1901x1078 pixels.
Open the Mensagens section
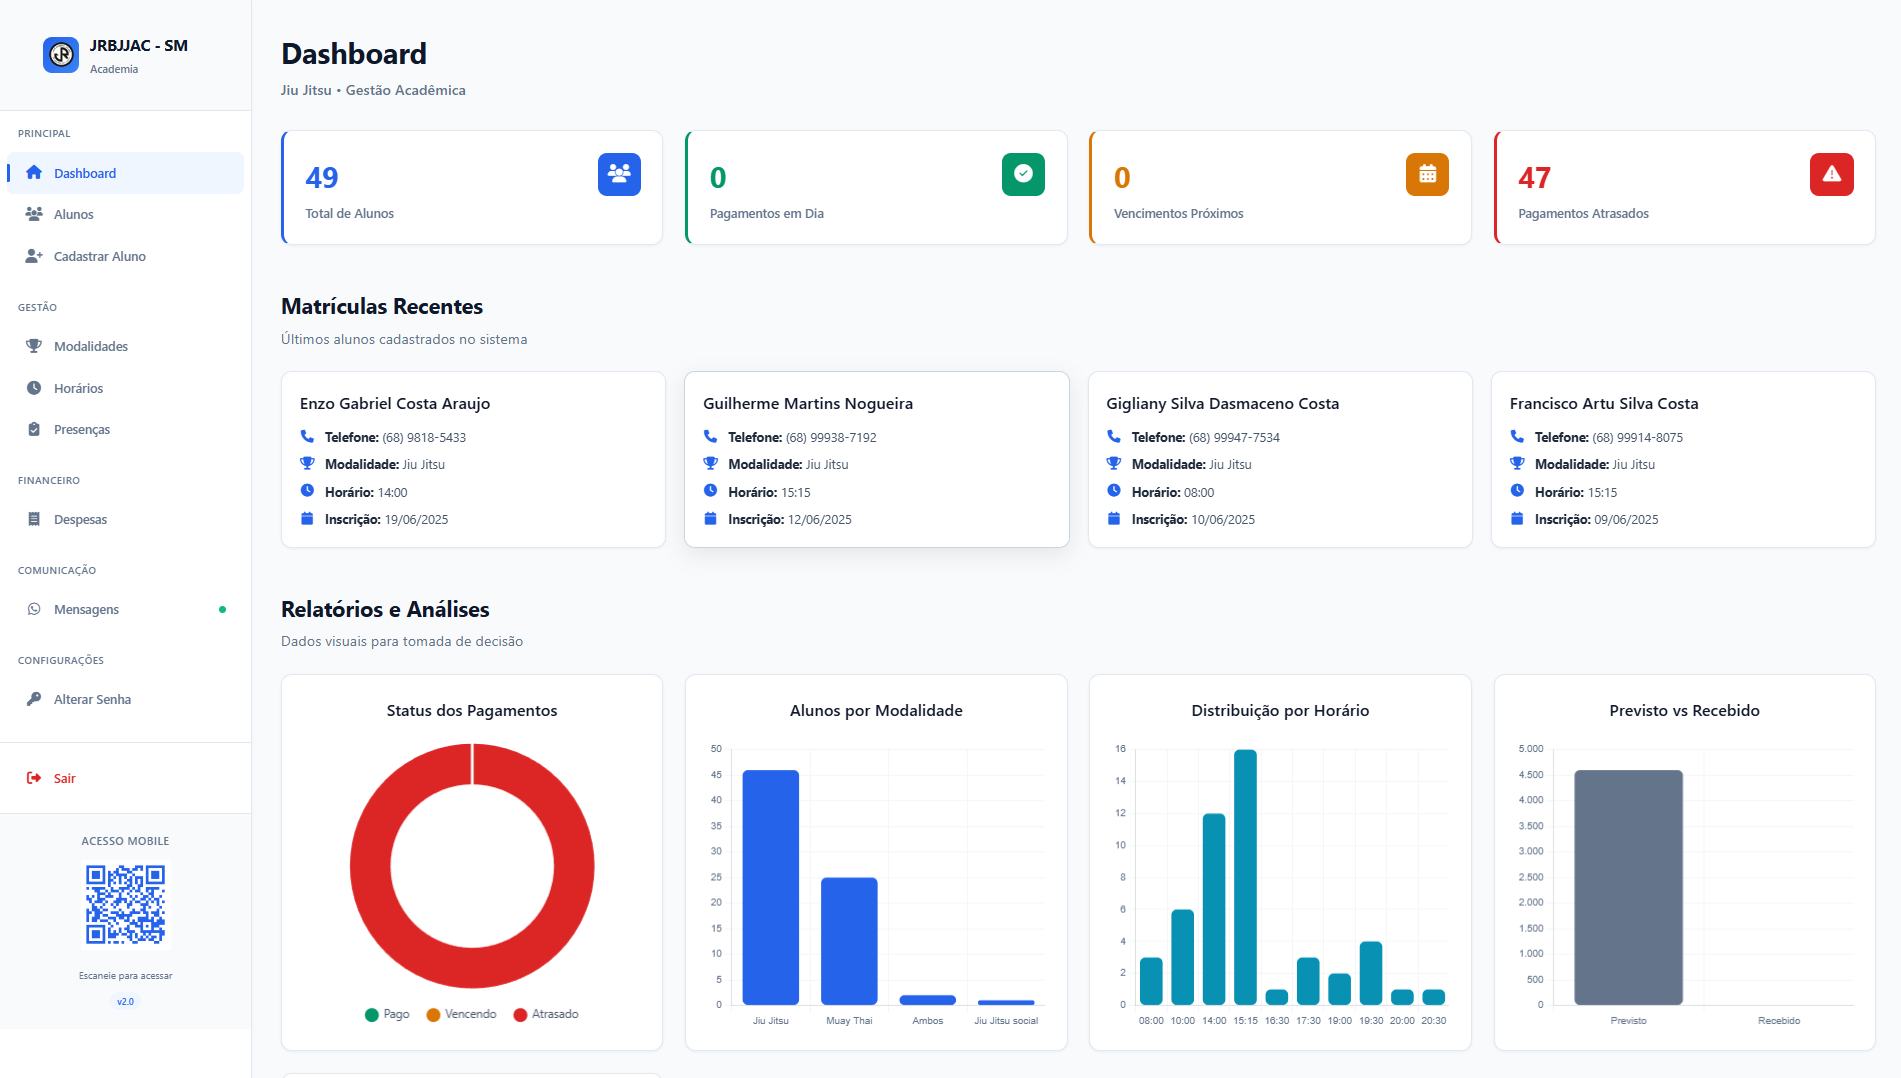[86, 609]
